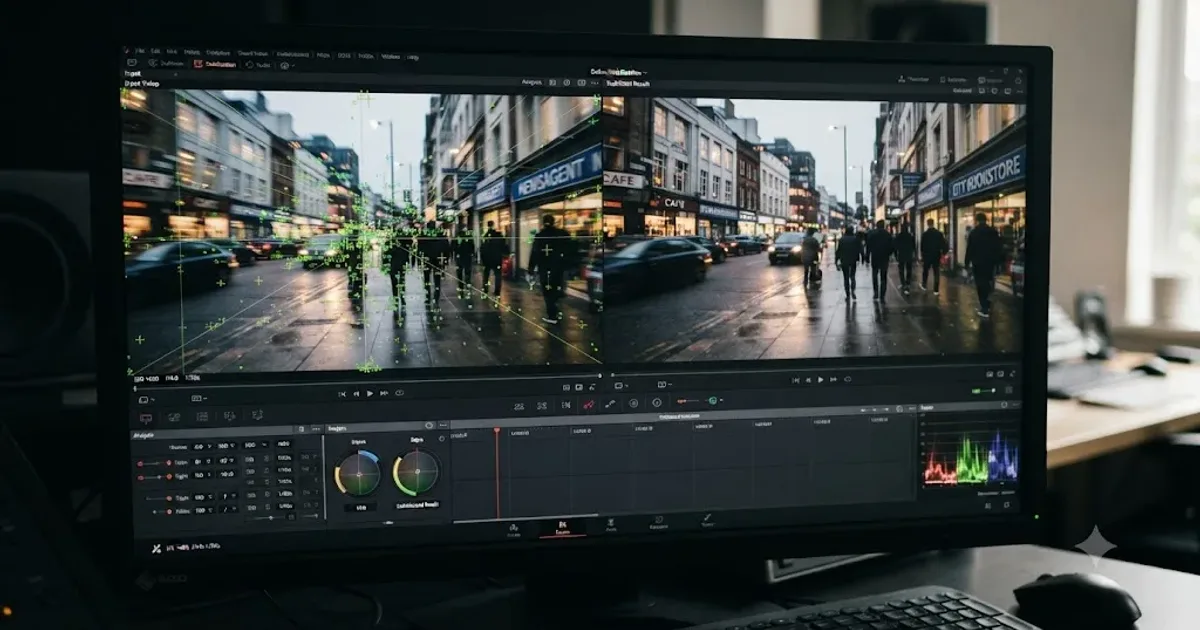The height and width of the screenshot is (630, 1200).
Task: Play the left viewer clip
Action: coord(369,393)
